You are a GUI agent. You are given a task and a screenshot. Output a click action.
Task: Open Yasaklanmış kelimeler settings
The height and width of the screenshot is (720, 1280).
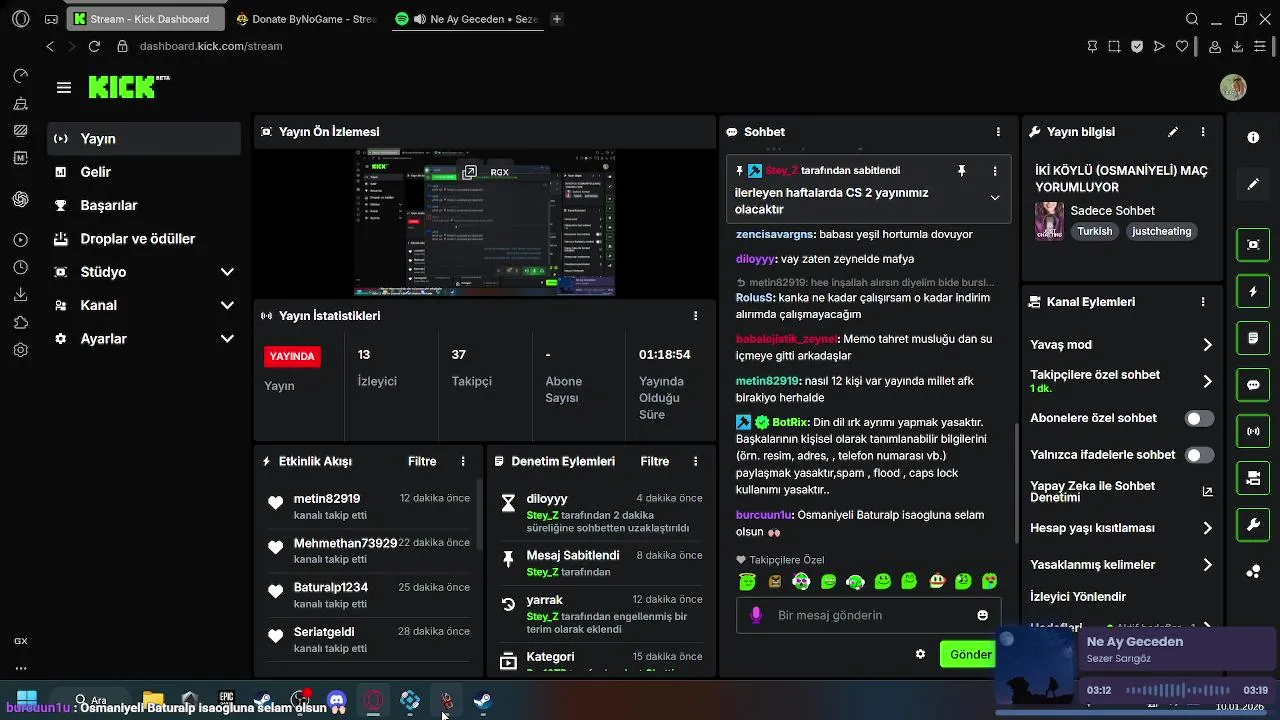tap(1121, 565)
